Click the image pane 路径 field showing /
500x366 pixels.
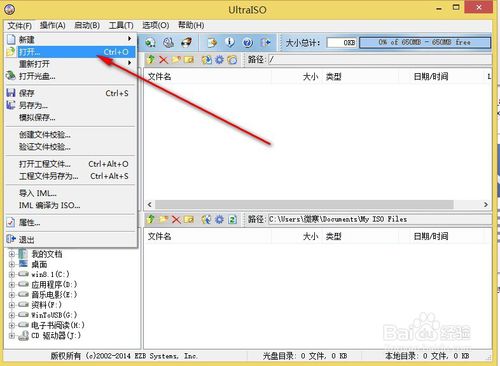click(380, 60)
